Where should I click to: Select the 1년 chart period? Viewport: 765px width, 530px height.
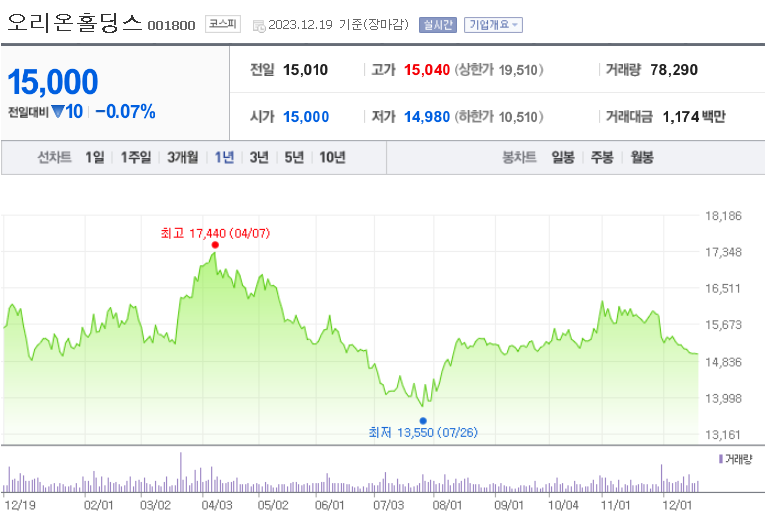[x=224, y=157]
